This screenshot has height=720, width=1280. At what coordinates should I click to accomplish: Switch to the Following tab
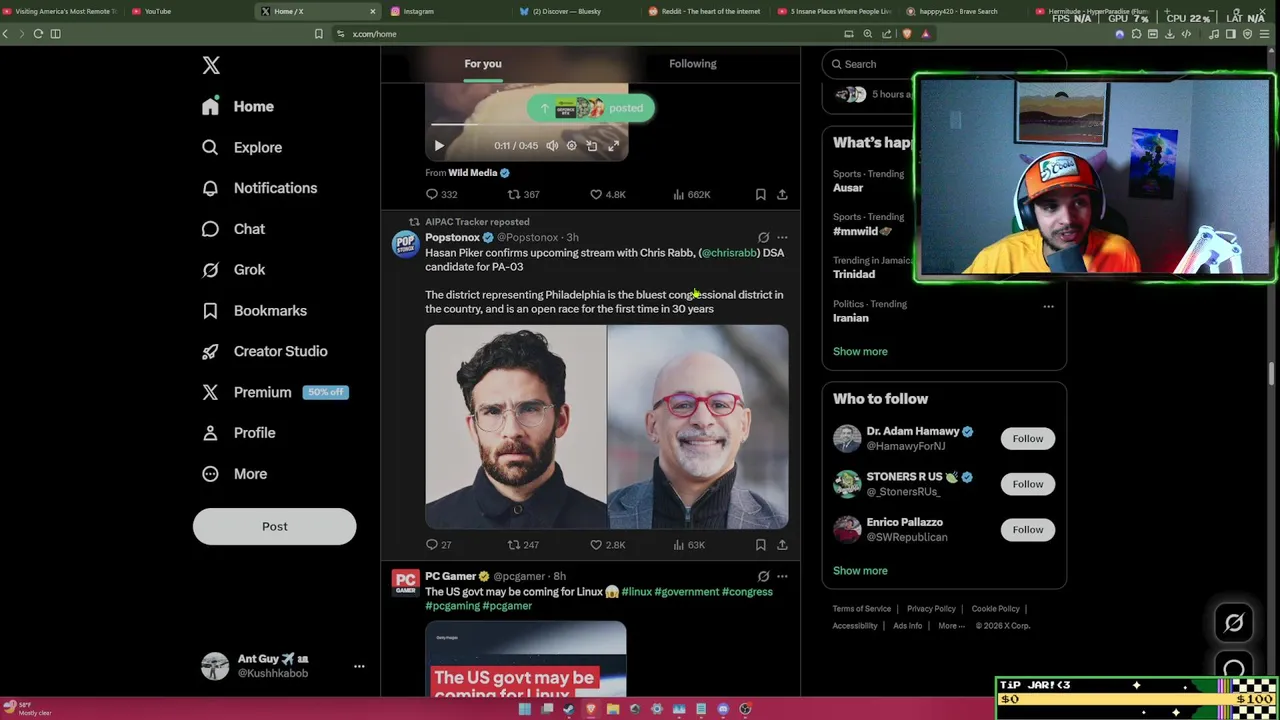pyautogui.click(x=693, y=64)
